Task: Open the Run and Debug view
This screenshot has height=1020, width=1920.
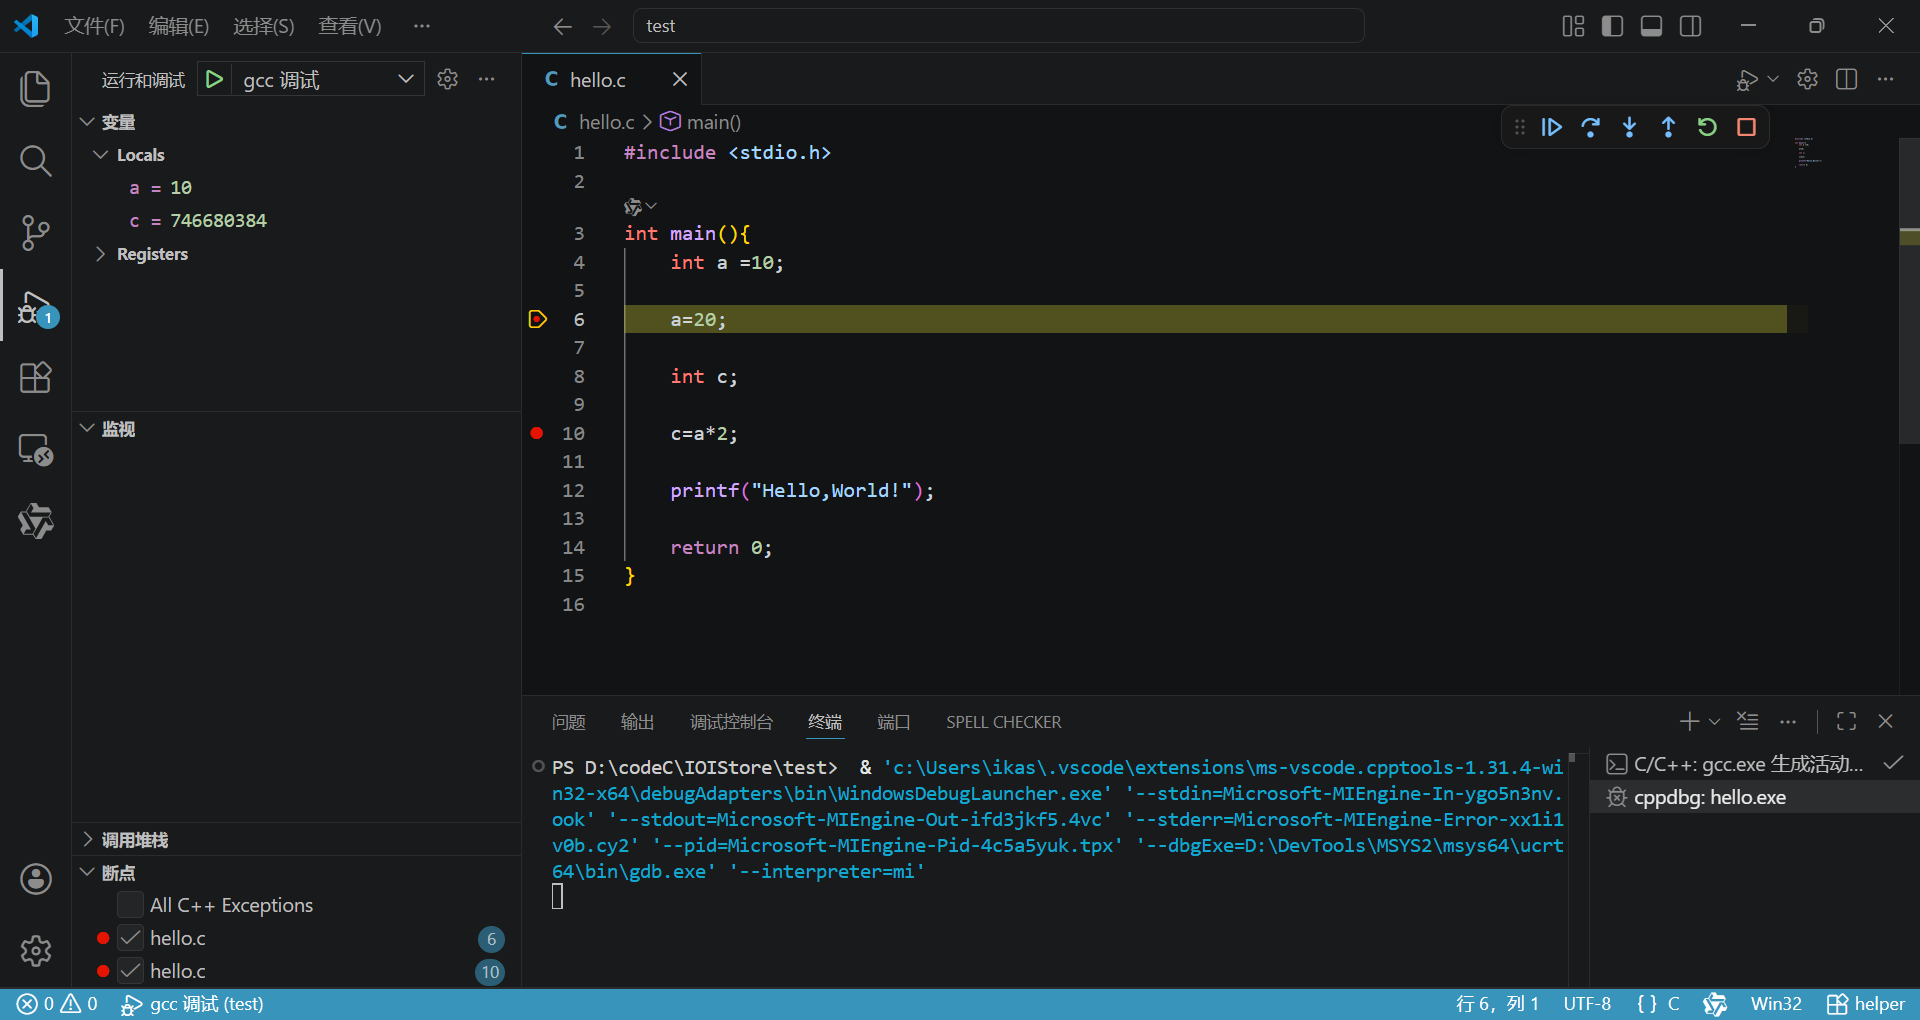Action: click(x=35, y=306)
